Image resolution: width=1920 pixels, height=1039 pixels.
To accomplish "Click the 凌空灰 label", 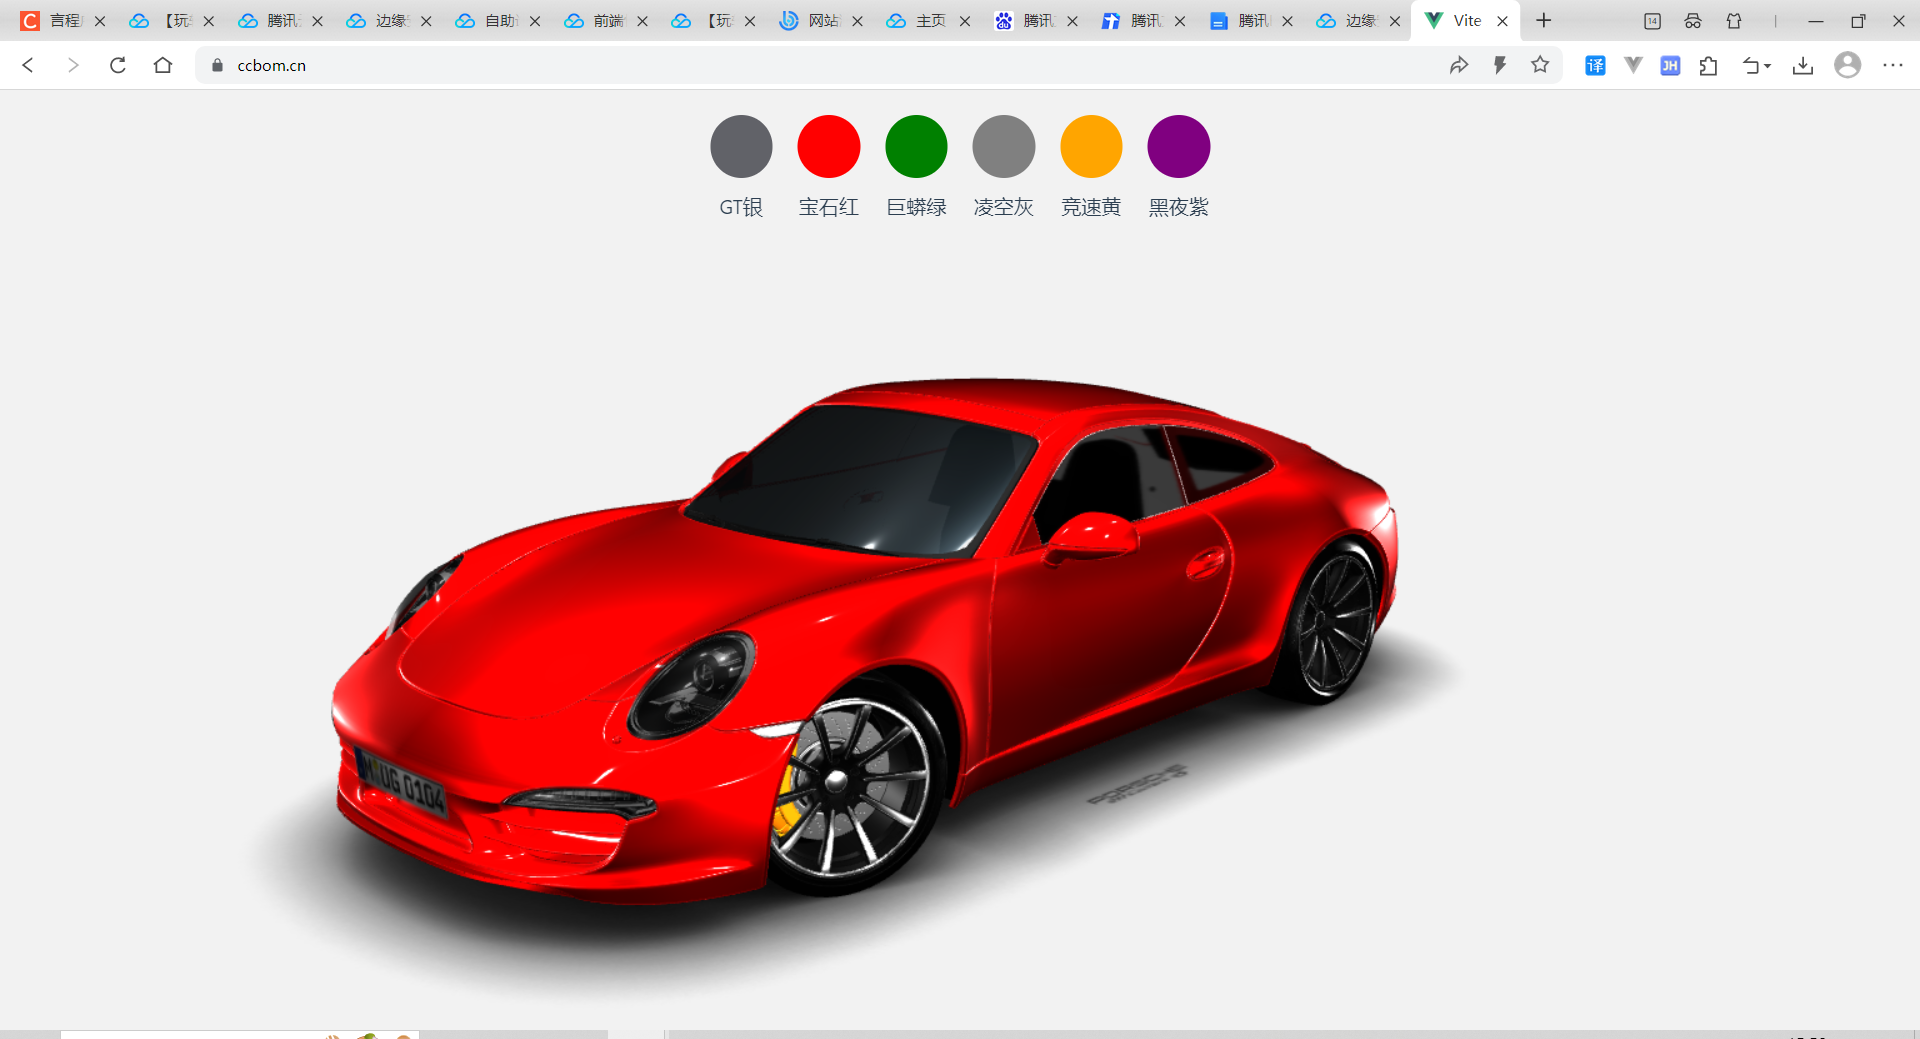I will [x=1004, y=207].
